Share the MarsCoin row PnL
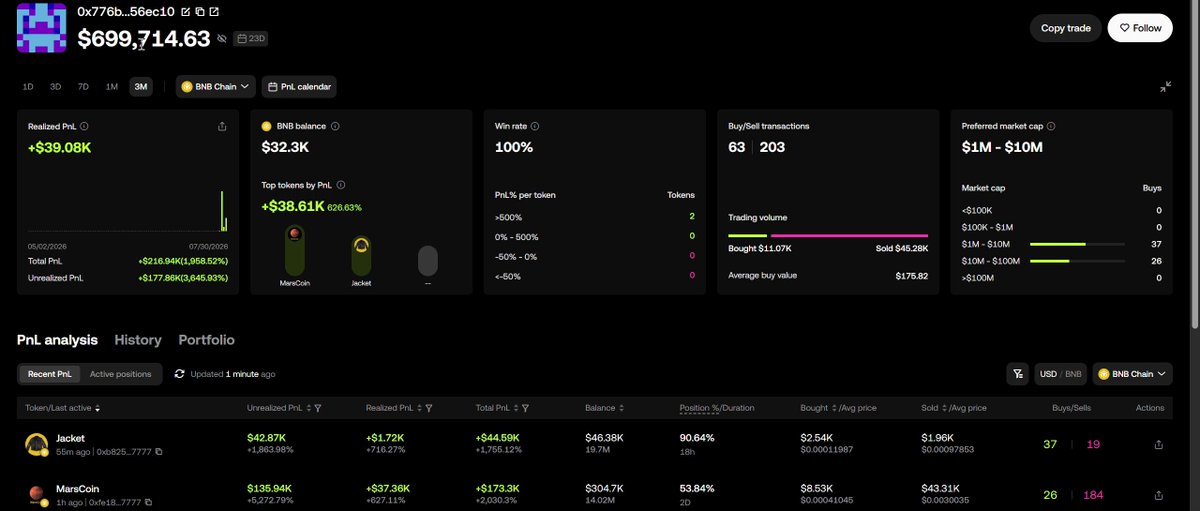 [x=1158, y=494]
